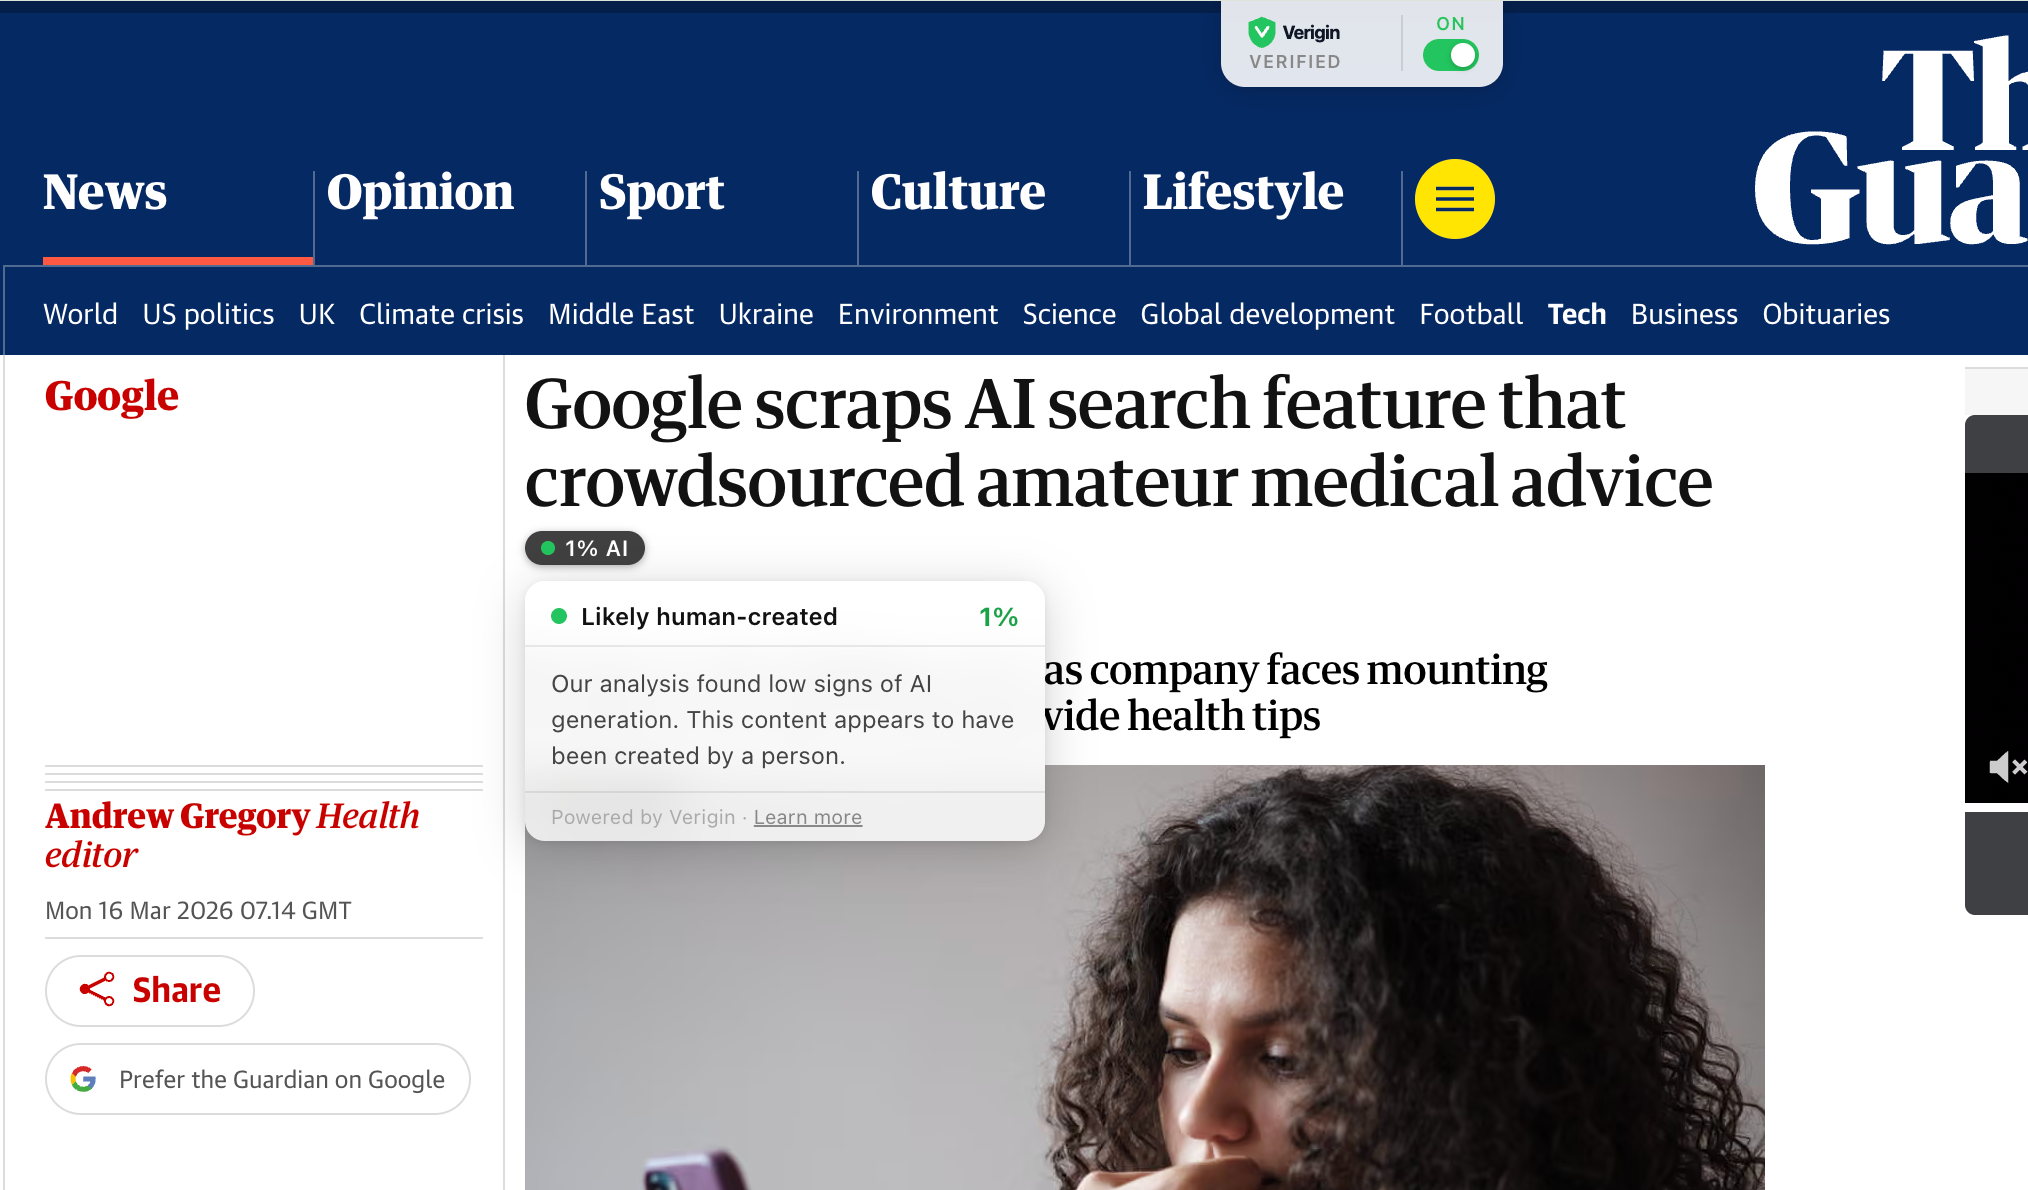This screenshot has height=1190, width=2028.
Task: Expand the AI detection details badge
Action: point(584,548)
